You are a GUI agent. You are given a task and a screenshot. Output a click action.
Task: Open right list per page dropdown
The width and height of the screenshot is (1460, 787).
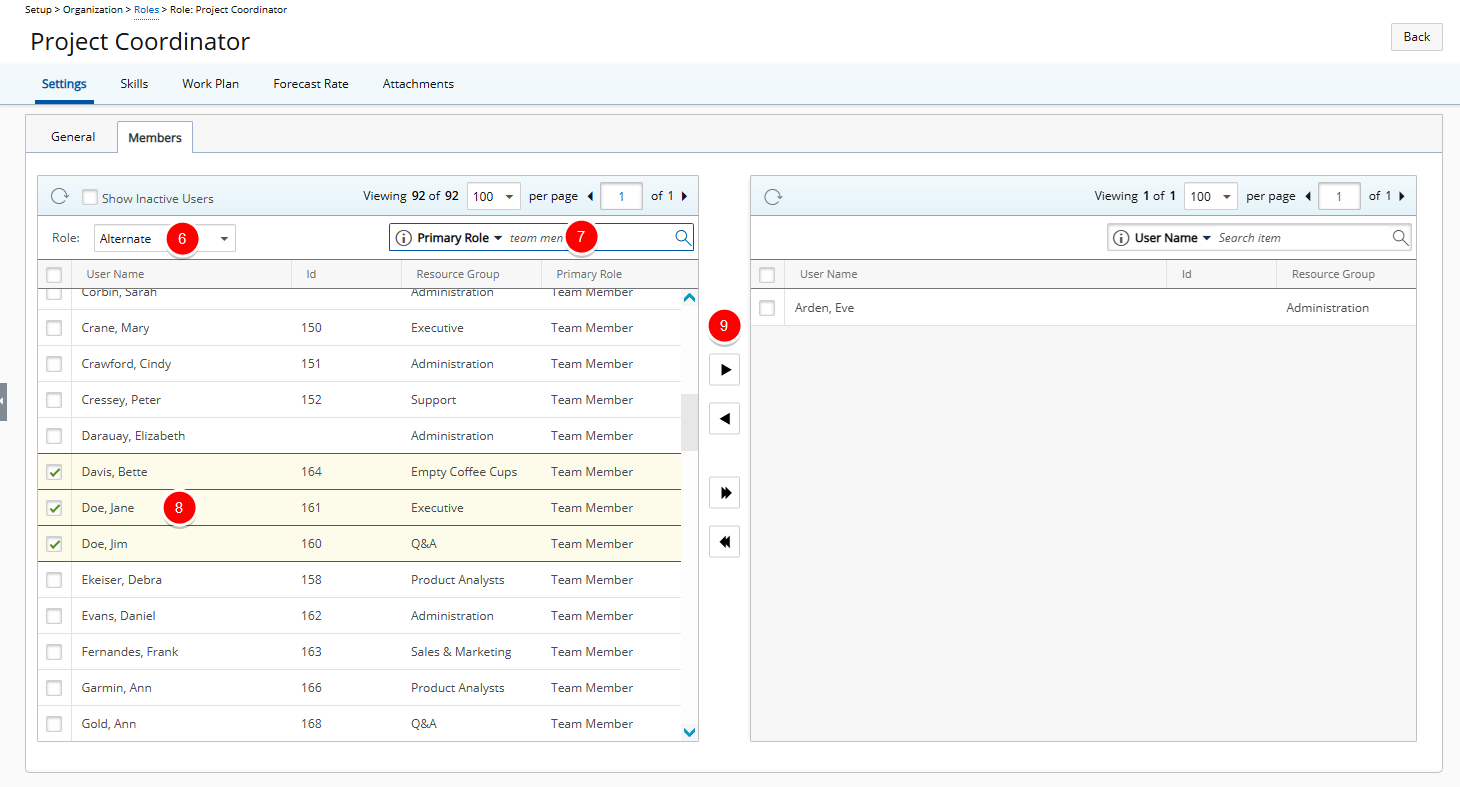pyautogui.click(x=1211, y=196)
